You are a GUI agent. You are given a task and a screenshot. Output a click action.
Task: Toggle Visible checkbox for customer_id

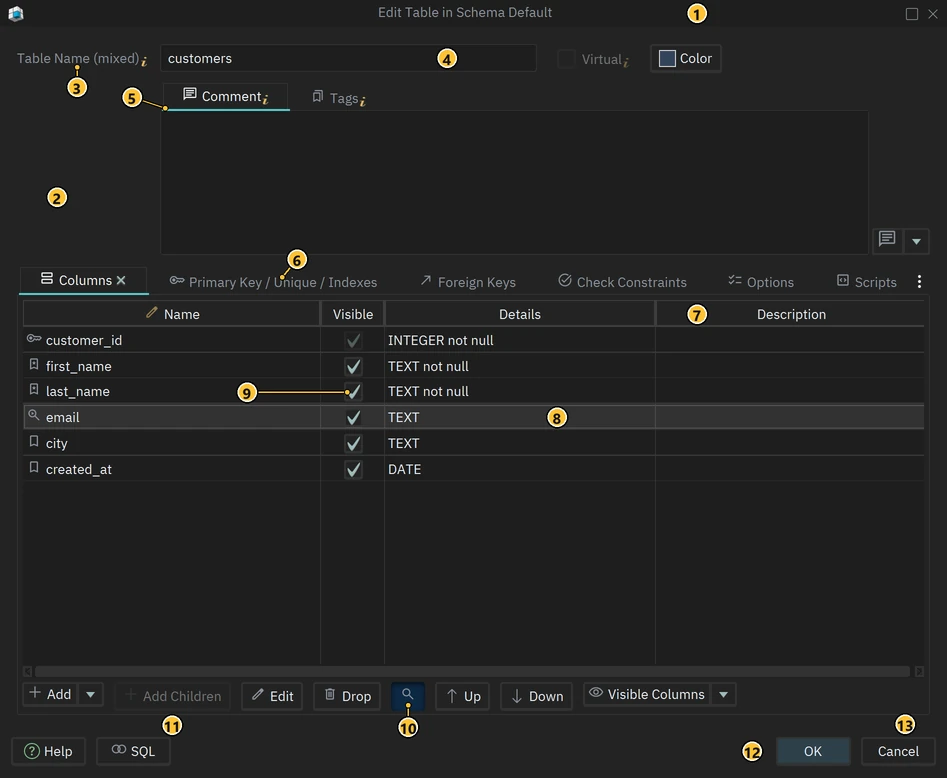(353, 341)
